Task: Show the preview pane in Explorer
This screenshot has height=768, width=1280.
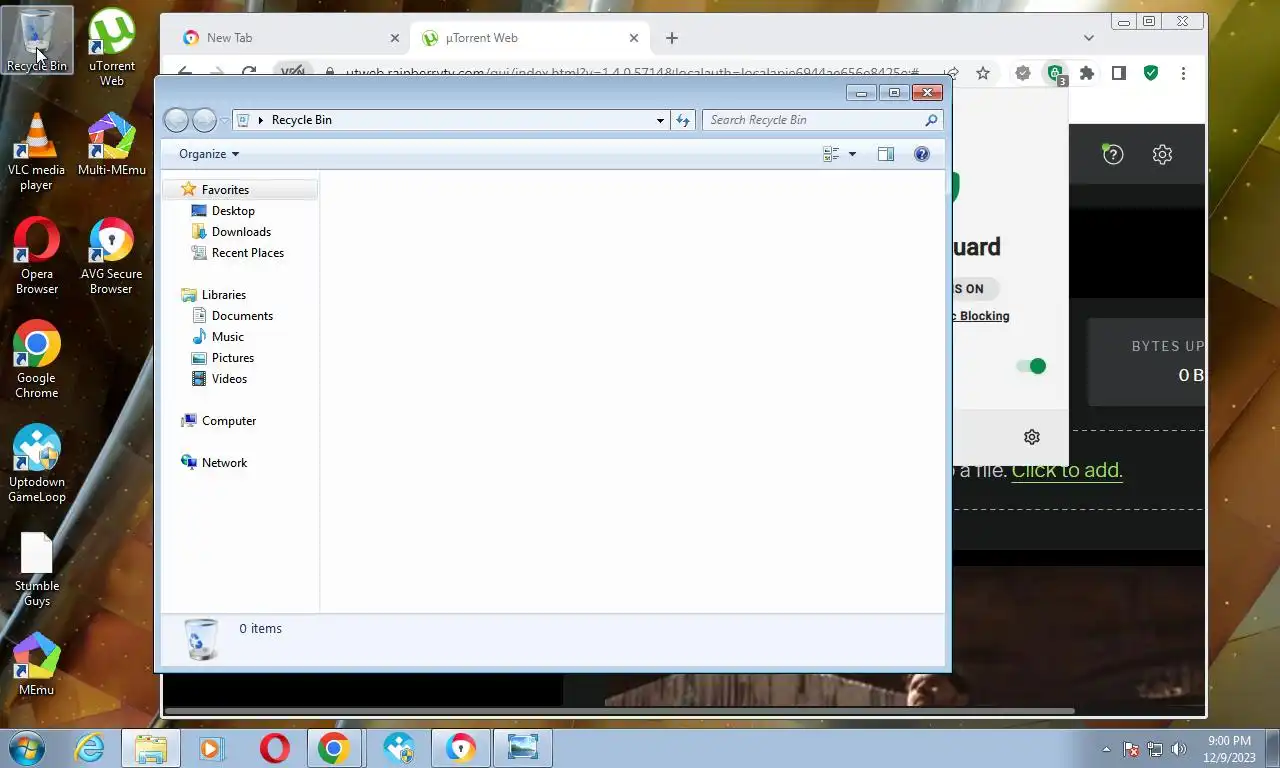Action: (x=885, y=154)
